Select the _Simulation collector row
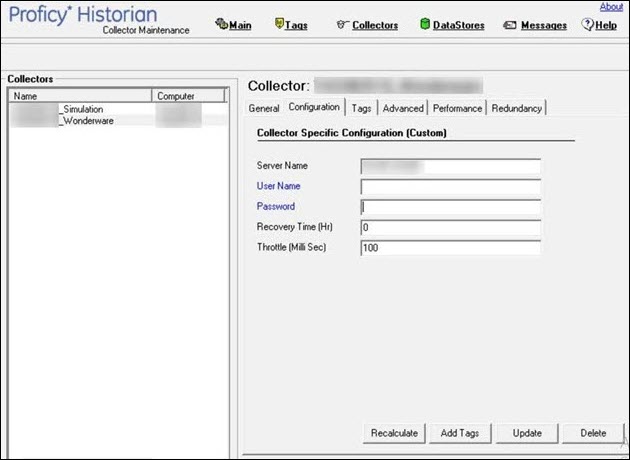 pos(117,109)
